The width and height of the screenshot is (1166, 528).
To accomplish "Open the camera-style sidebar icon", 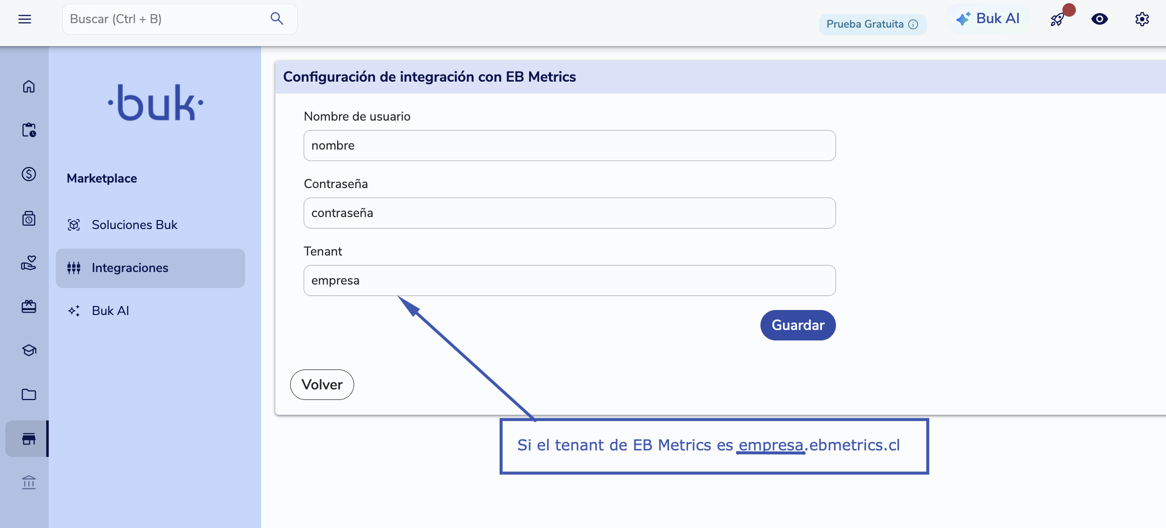I will tap(29, 218).
